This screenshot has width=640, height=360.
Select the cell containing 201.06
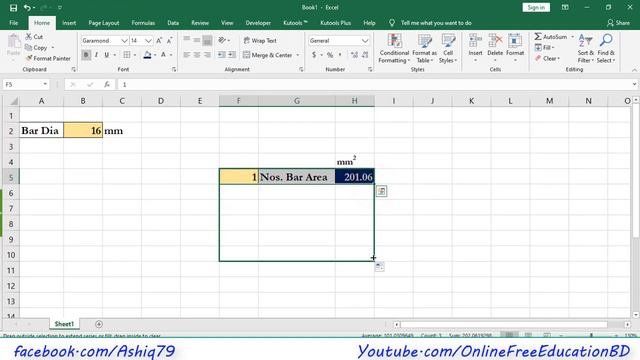click(x=355, y=177)
